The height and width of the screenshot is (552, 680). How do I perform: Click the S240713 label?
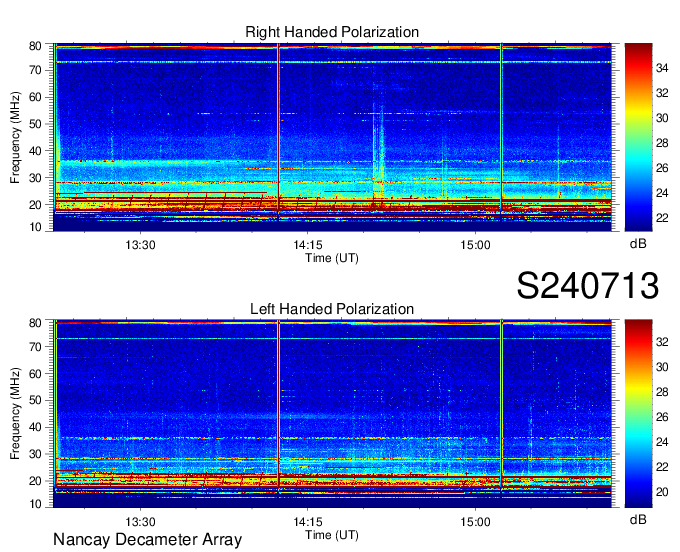[588, 286]
